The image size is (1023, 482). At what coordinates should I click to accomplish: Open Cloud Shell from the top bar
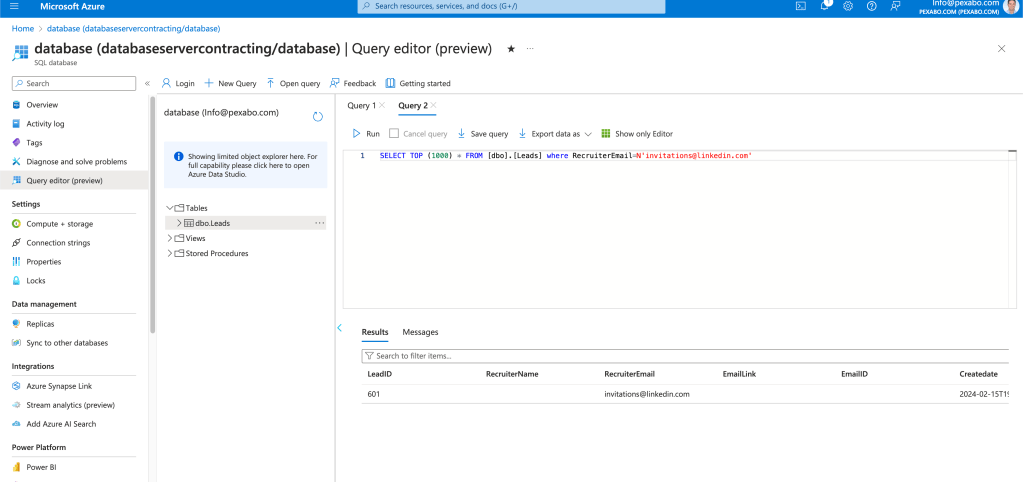pyautogui.click(x=801, y=6)
